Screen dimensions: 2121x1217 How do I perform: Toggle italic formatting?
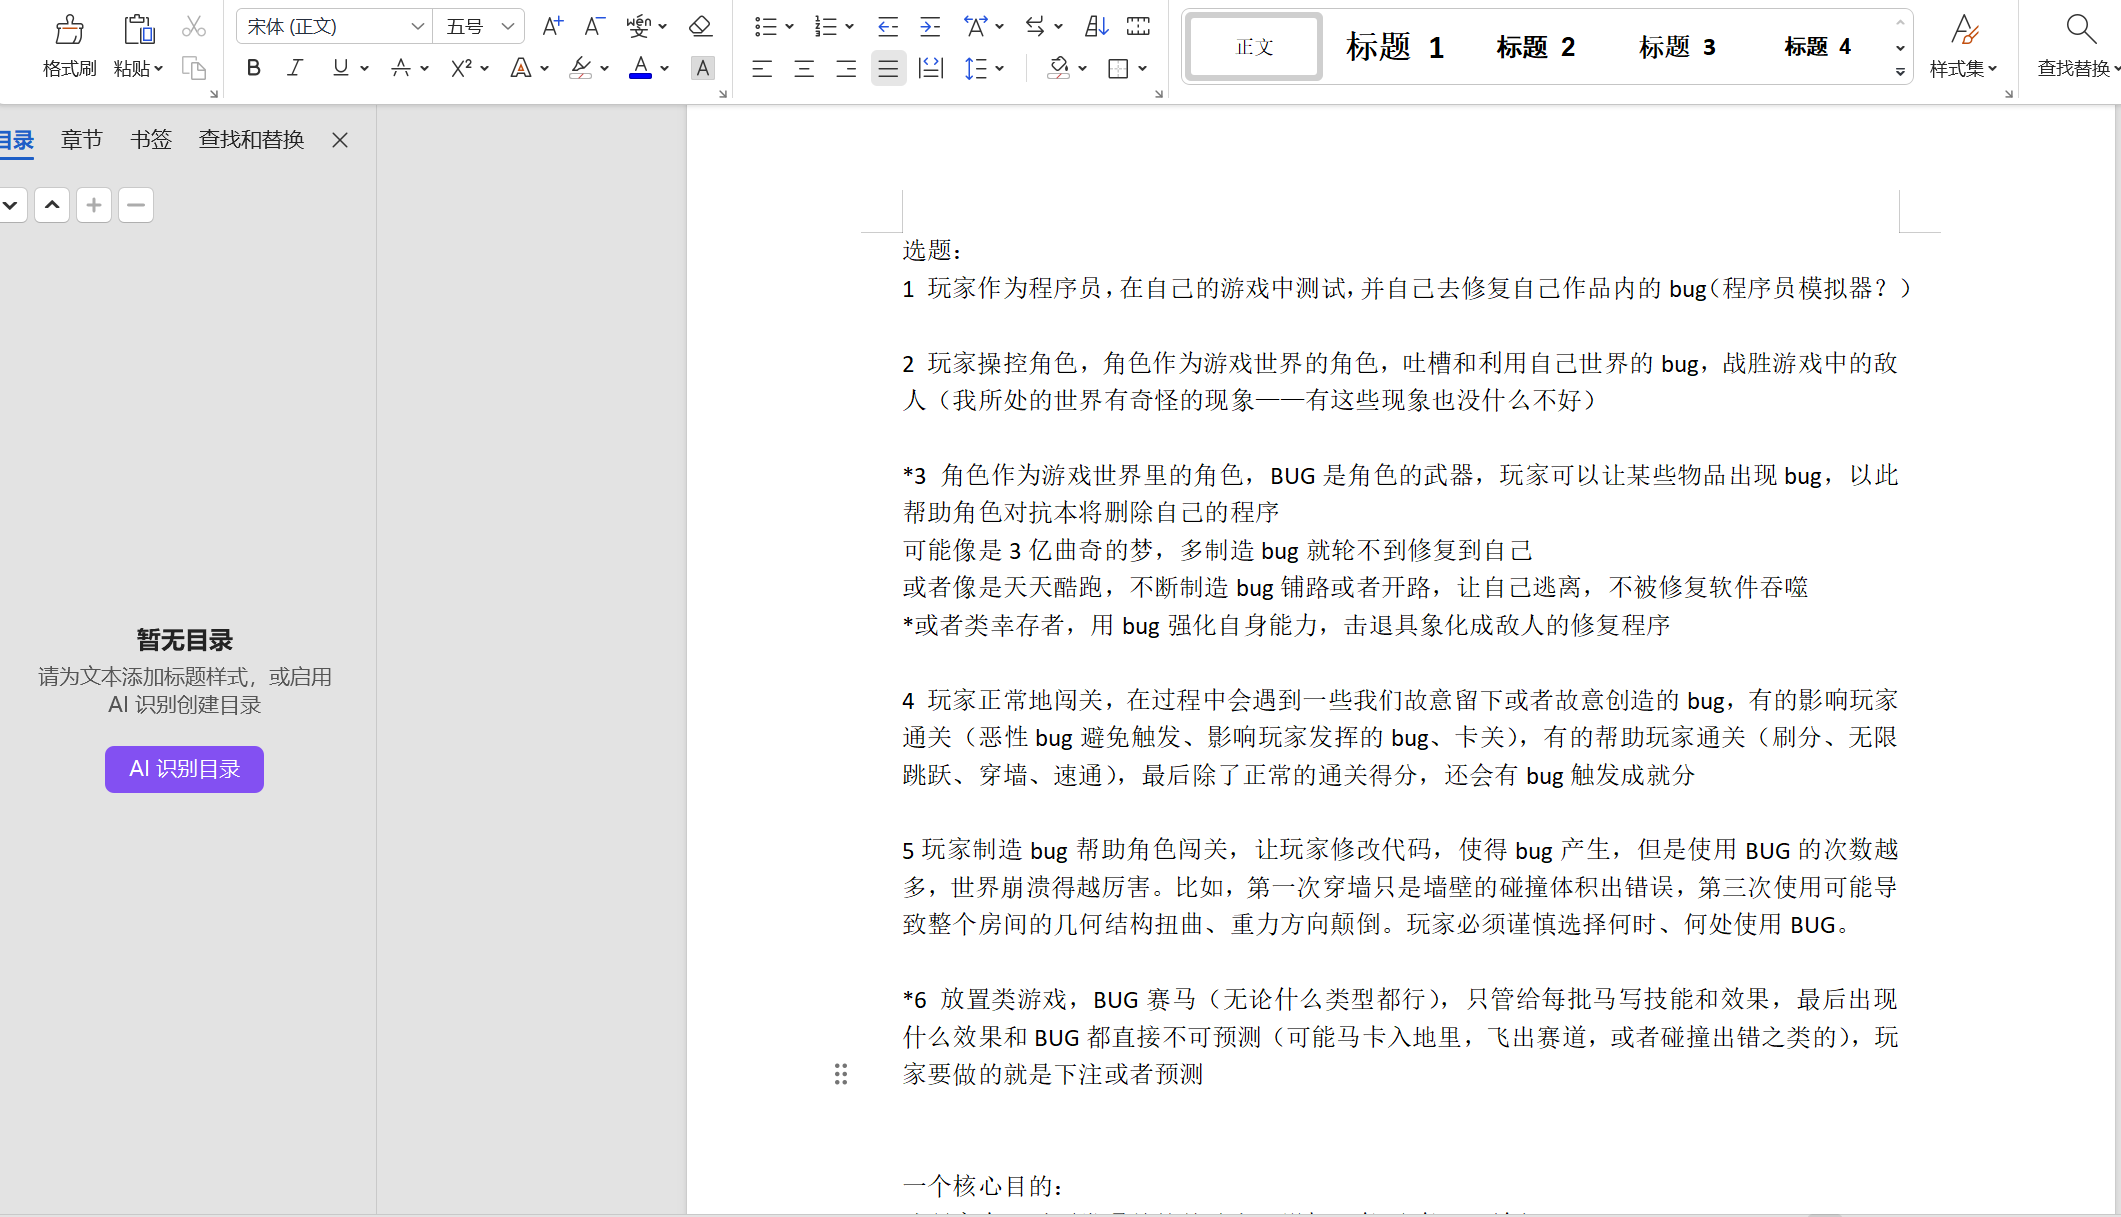(x=295, y=67)
